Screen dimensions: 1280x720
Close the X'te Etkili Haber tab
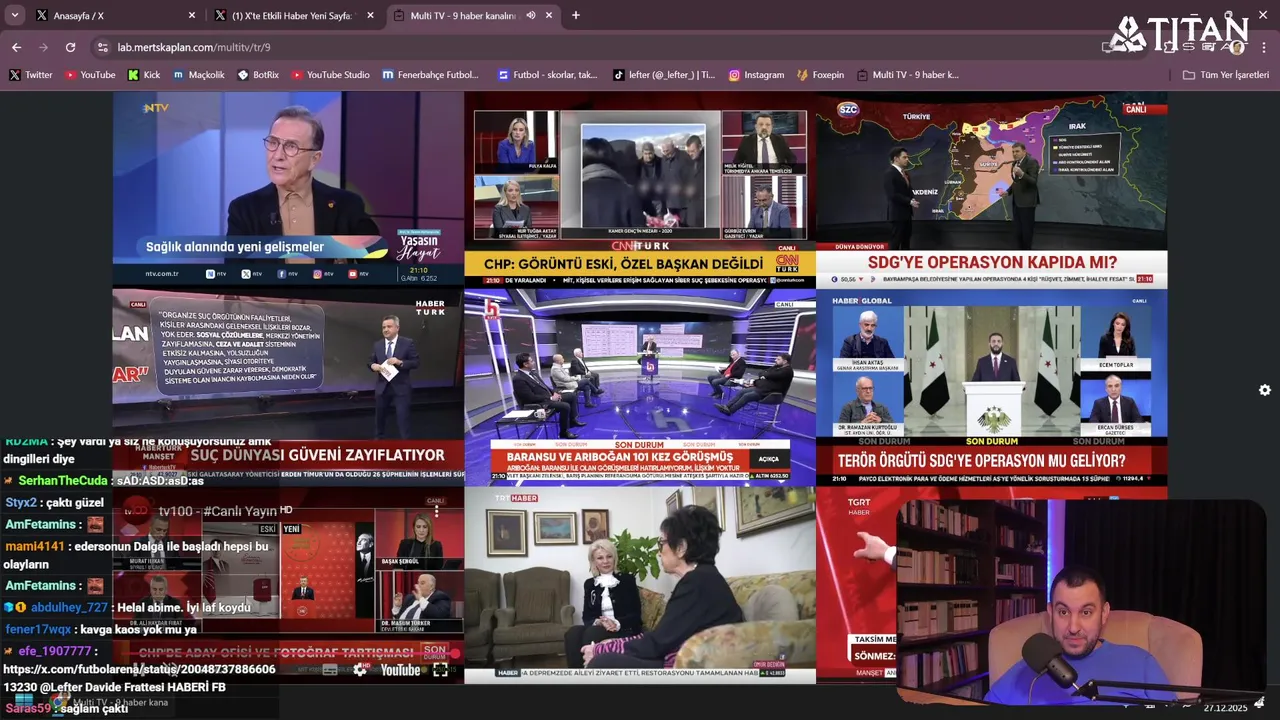tap(370, 15)
